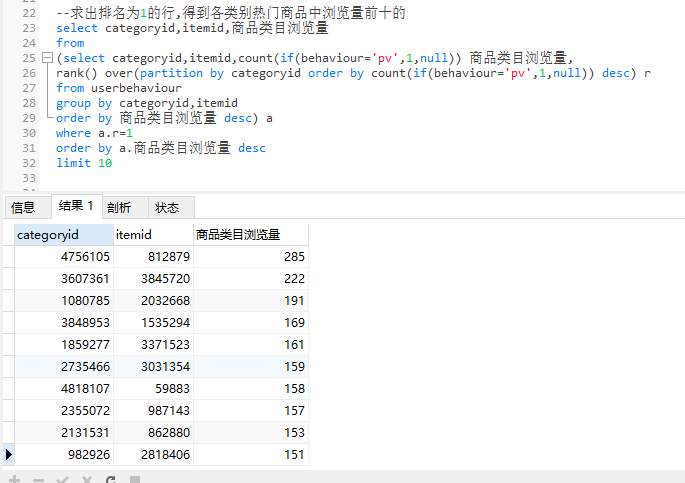Screen dimensions: 685x483
Task: Add a new record with plus icon
Action: pos(14,480)
